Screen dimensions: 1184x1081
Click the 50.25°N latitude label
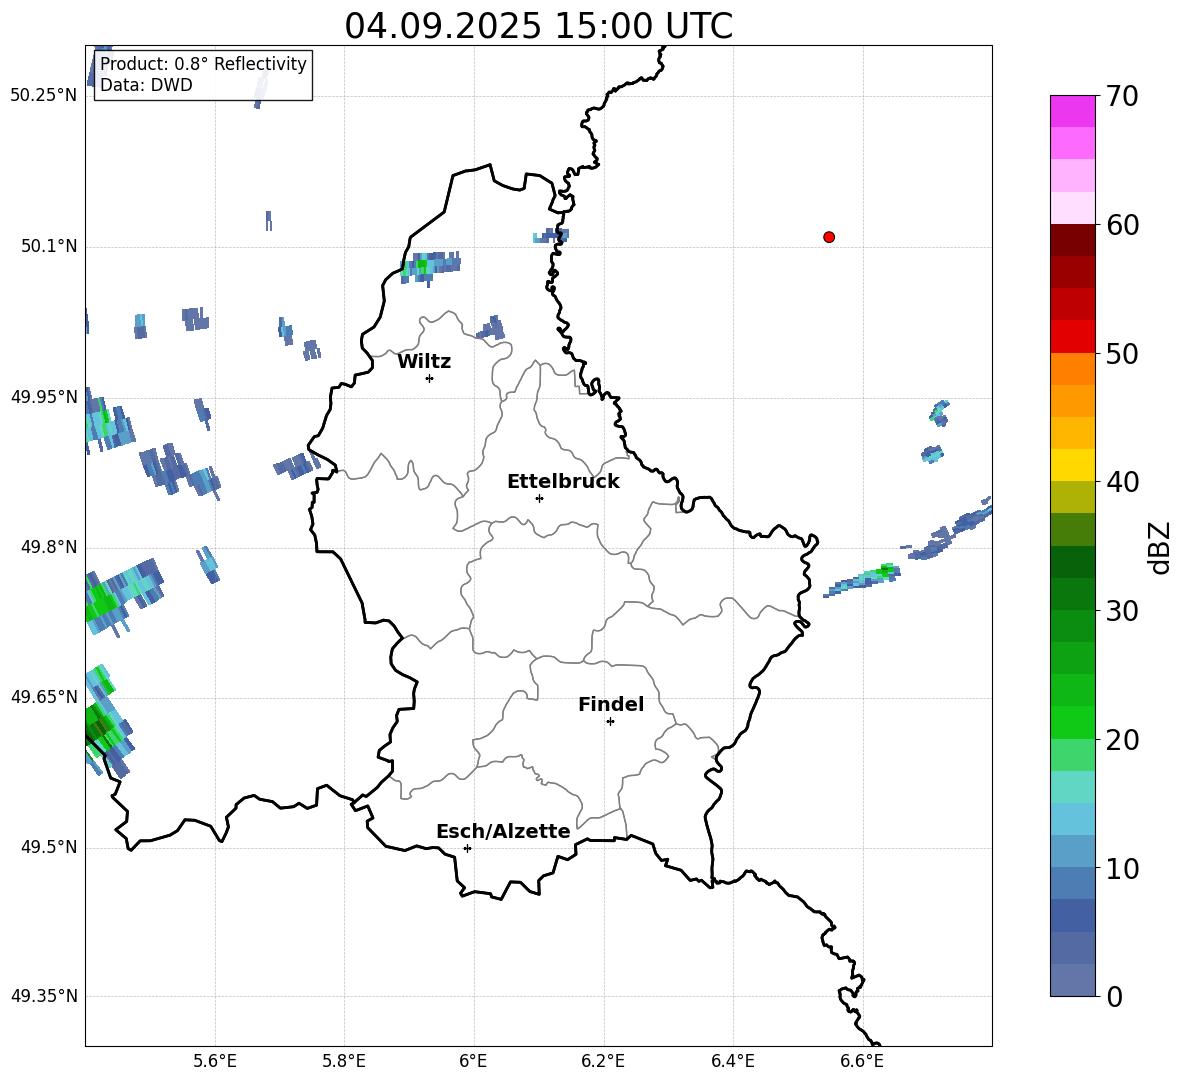(43, 96)
